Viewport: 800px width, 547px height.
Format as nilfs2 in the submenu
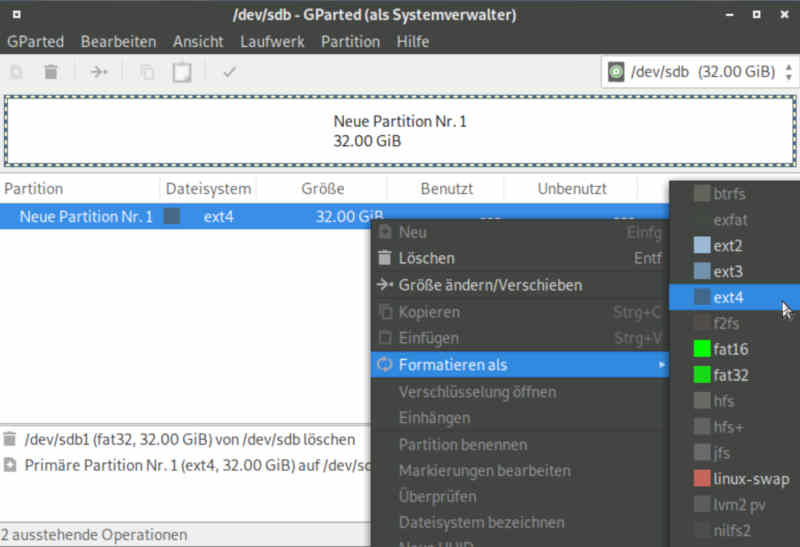[x=735, y=531]
